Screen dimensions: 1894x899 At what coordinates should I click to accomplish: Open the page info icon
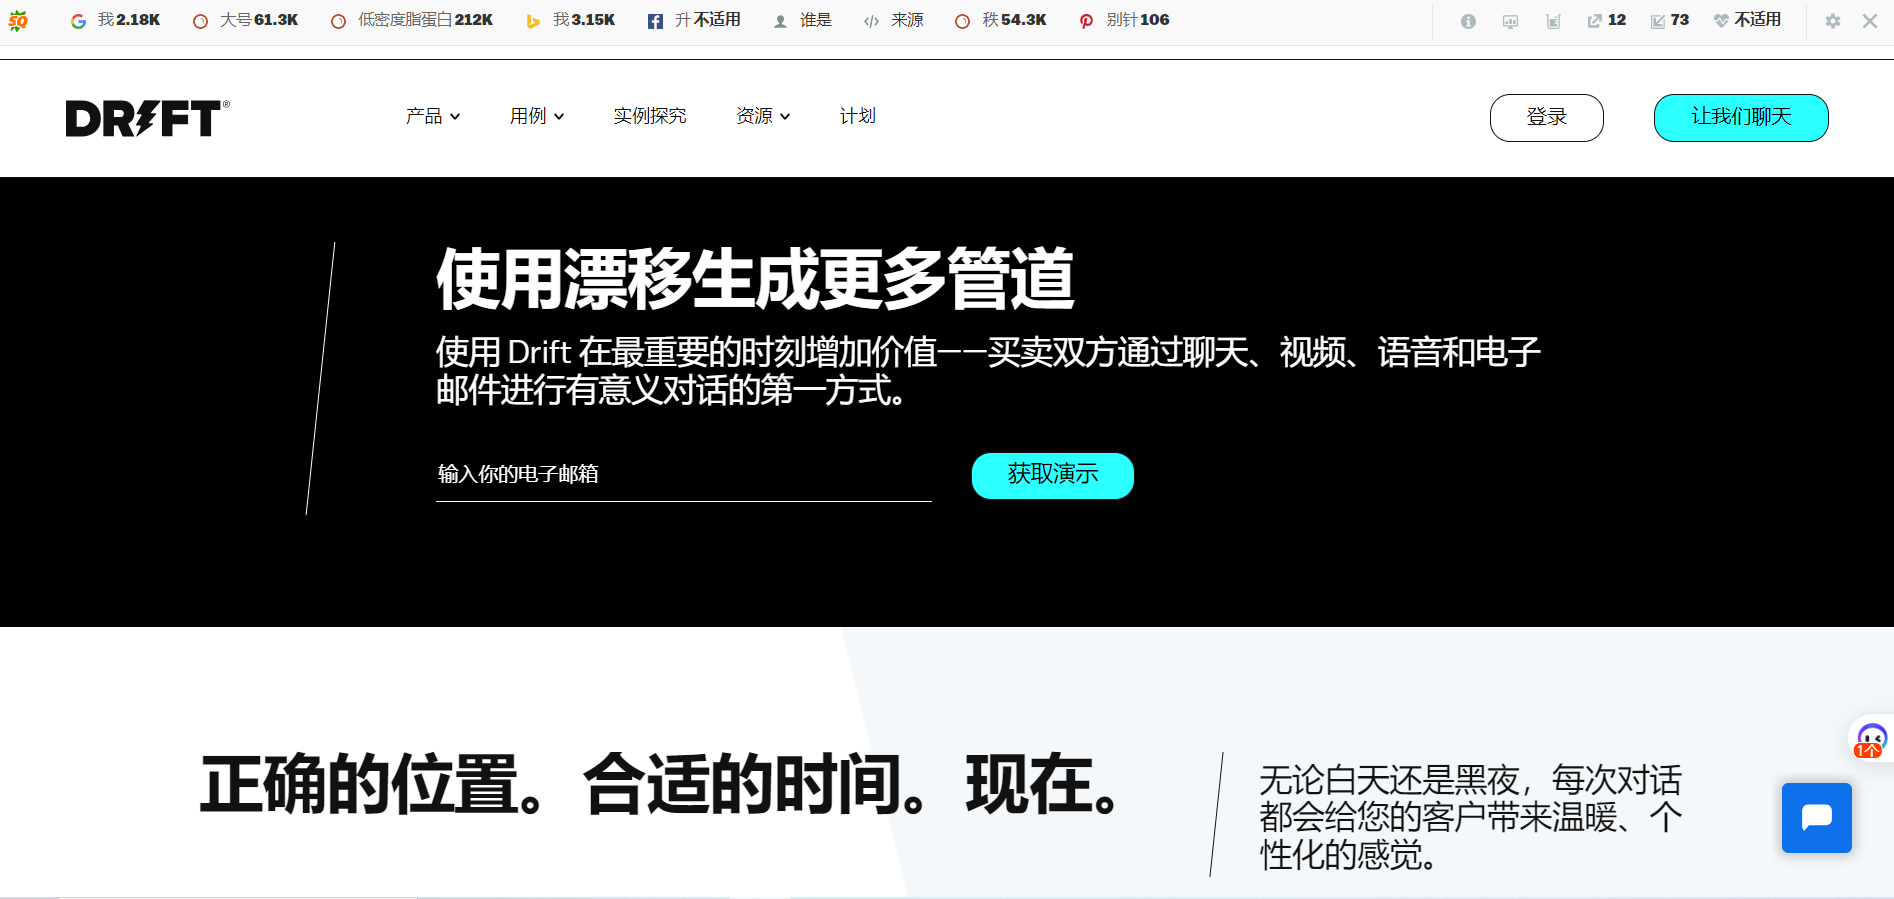click(x=1468, y=21)
